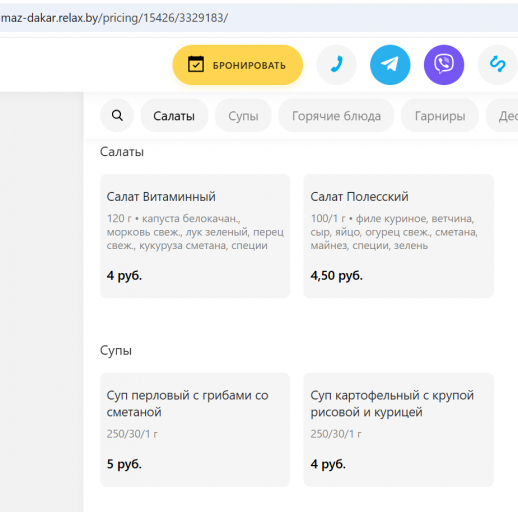
Task: Click the 4,50 руб. price label
Action: (x=336, y=276)
